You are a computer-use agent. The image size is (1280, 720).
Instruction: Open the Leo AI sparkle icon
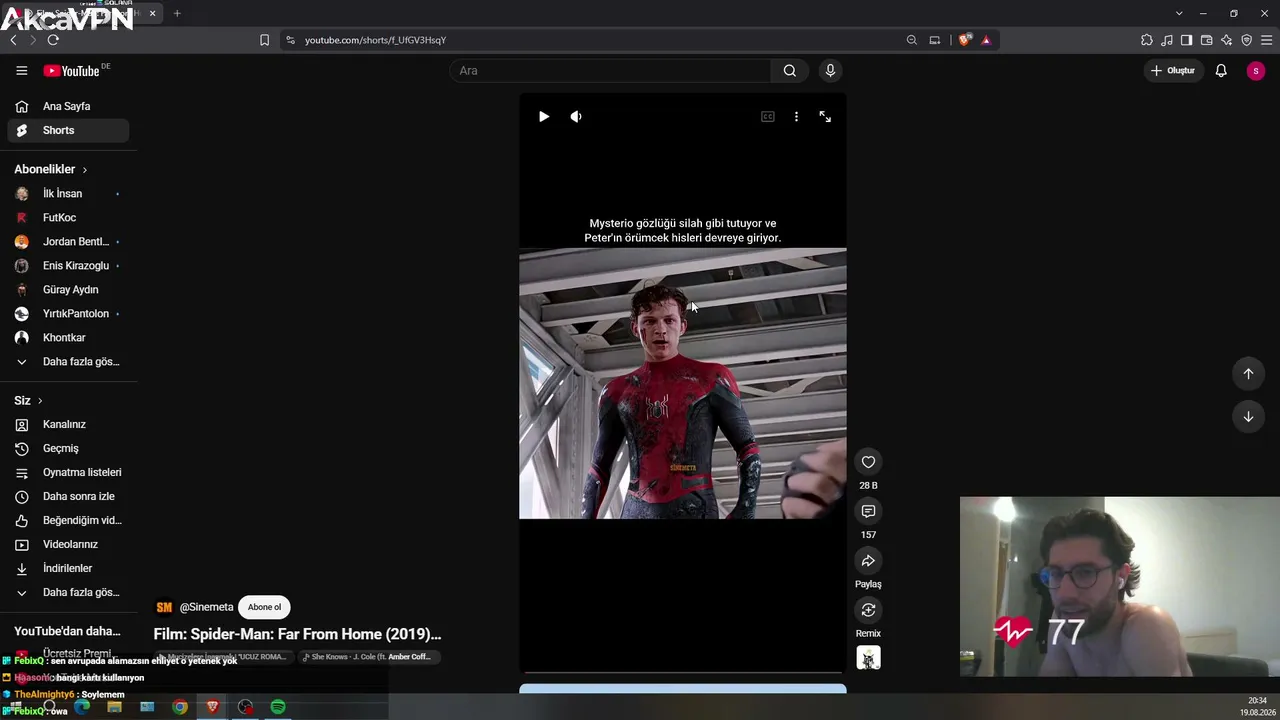click(x=1226, y=40)
